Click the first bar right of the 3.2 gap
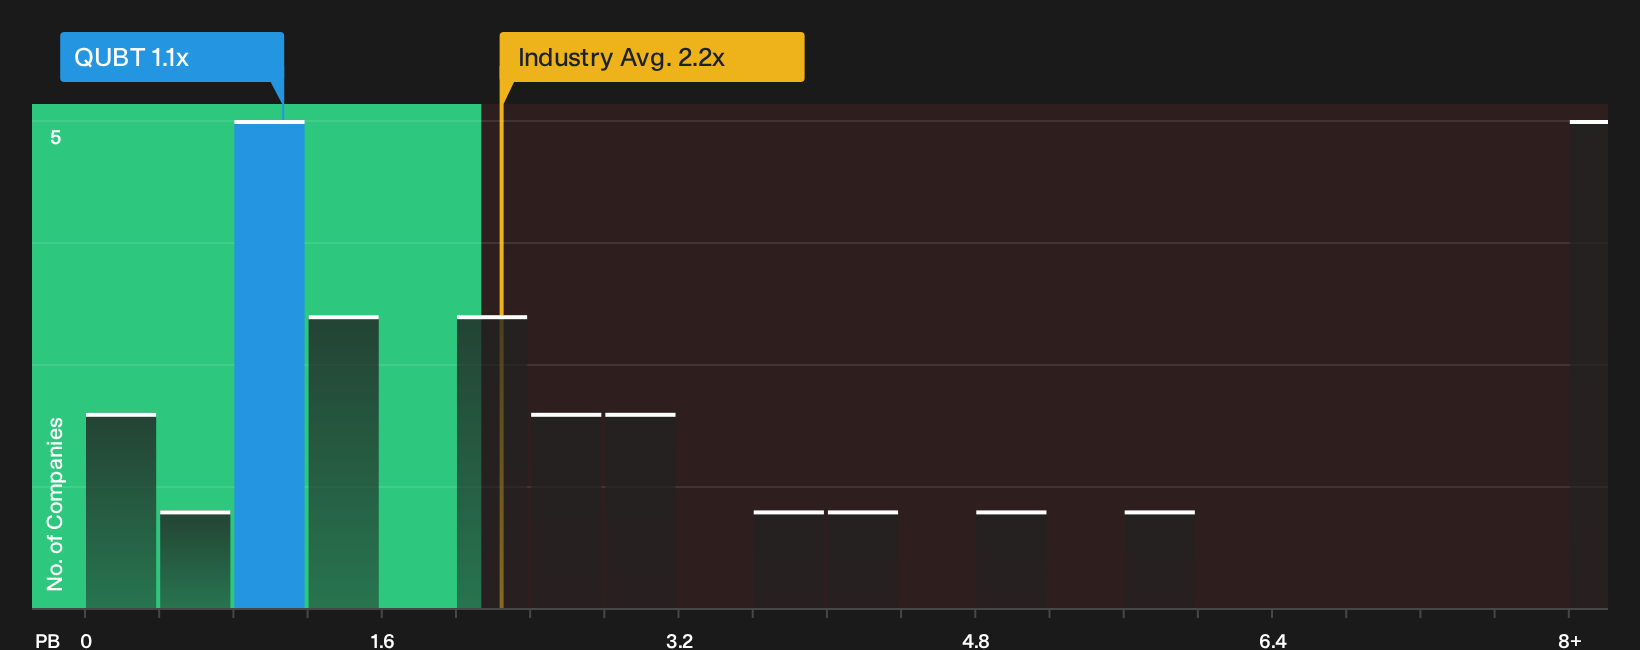 coord(789,559)
